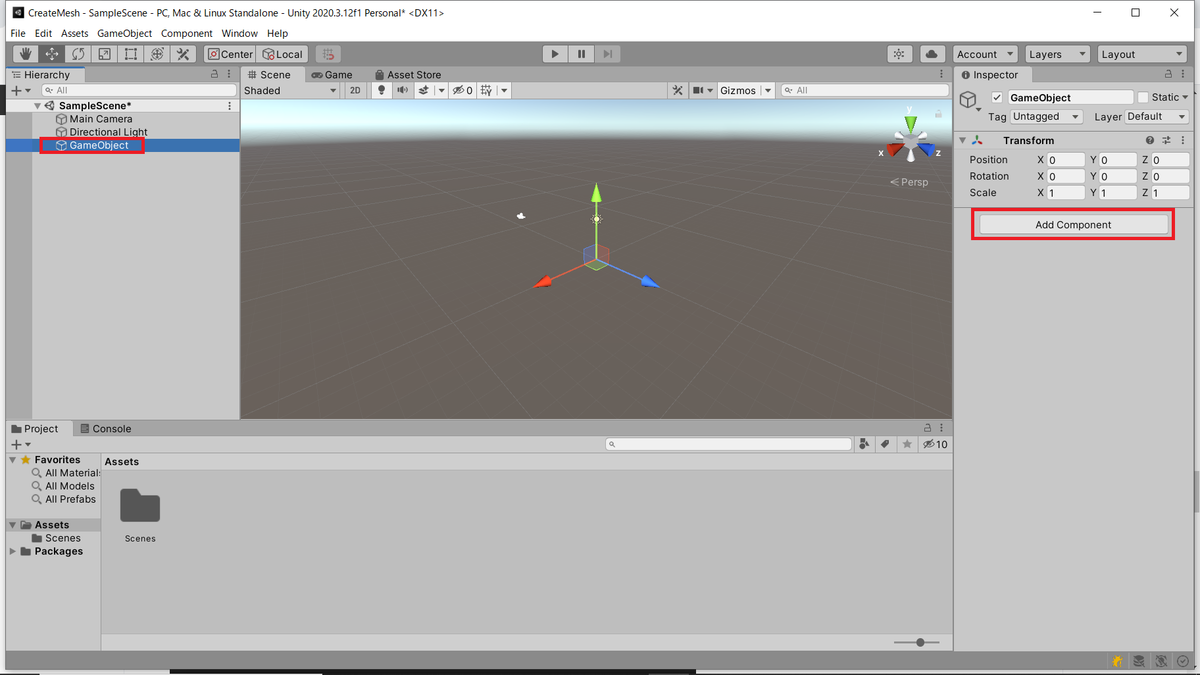
Task: Toggle scene effects with the layers icon
Action: coord(424,90)
